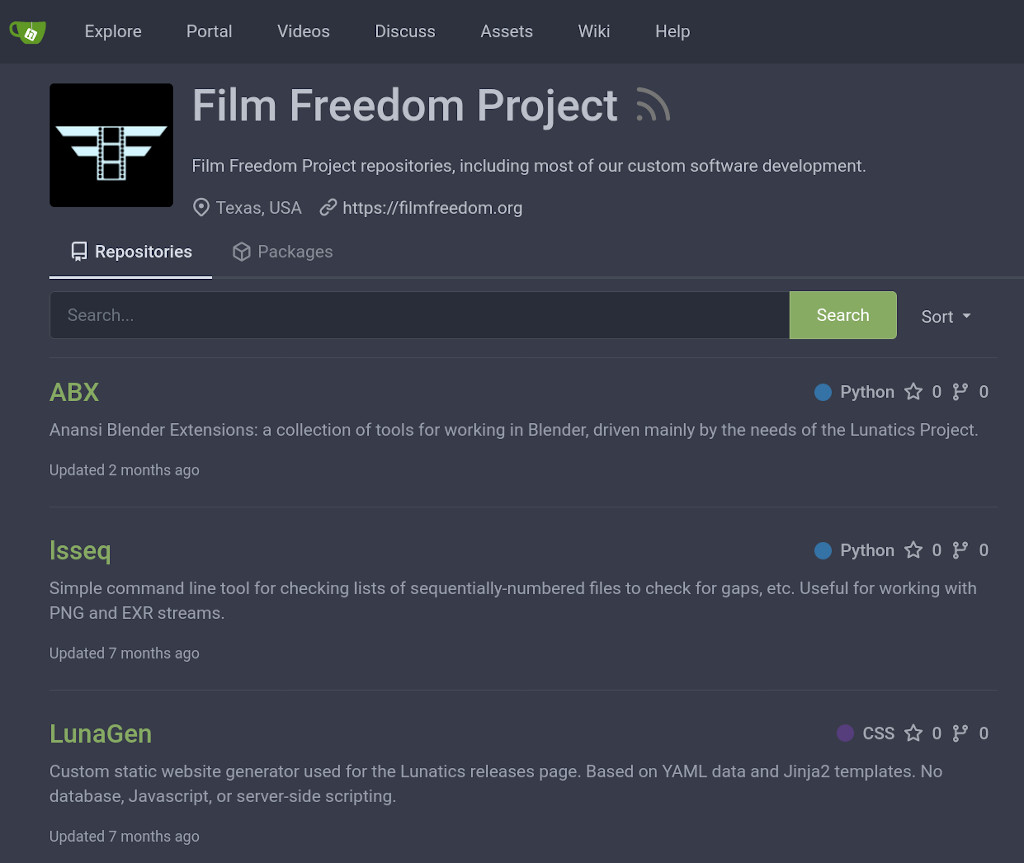Focus the repository search input field
Image resolution: width=1024 pixels, height=863 pixels.
point(419,315)
